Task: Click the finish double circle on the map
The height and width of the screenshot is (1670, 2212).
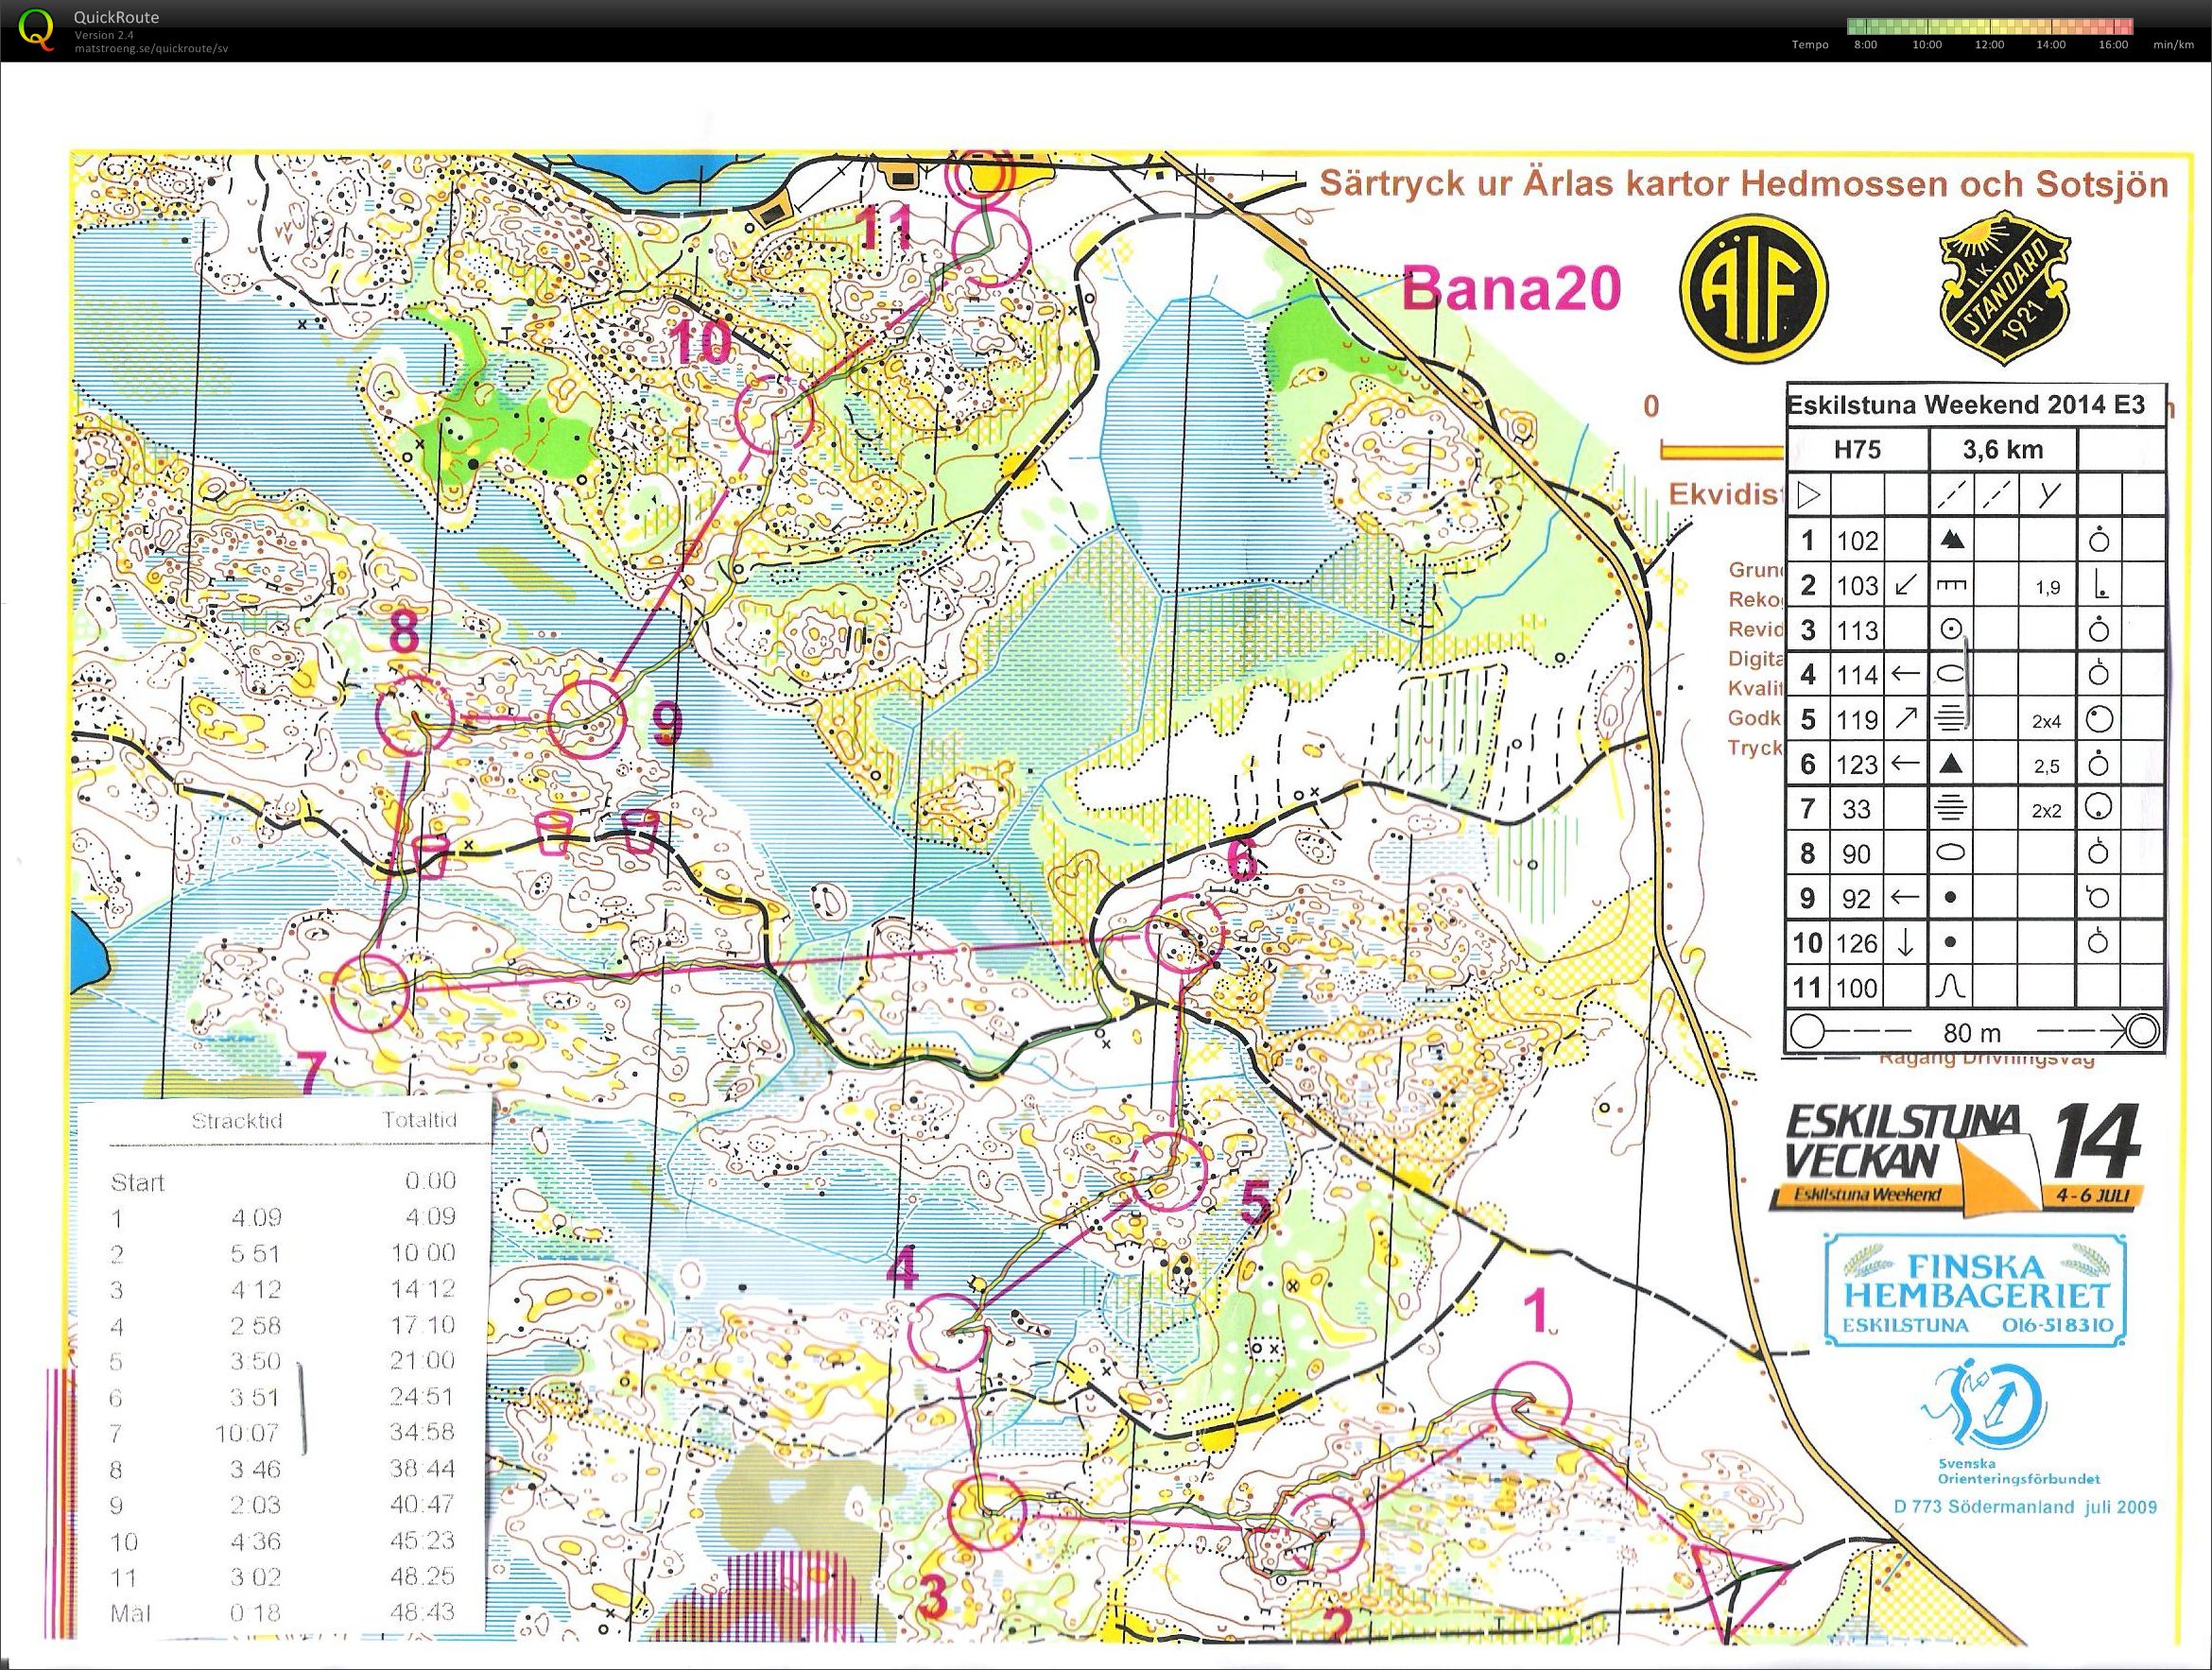Action: 980,176
